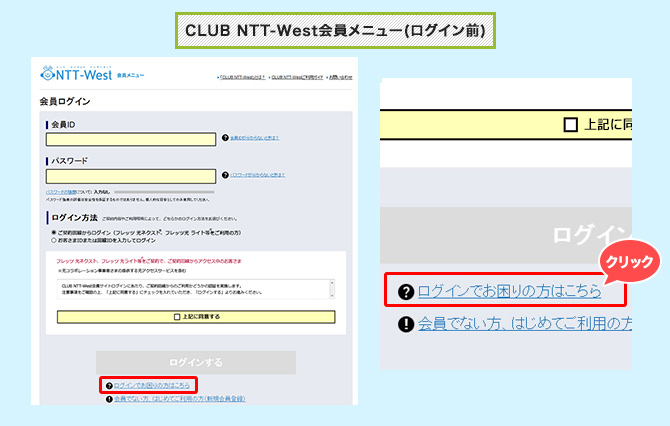Click the CLUB NTT-West会員メニュー(ログイン前) title
Screen dimensions: 670x426
tap(335, 30)
